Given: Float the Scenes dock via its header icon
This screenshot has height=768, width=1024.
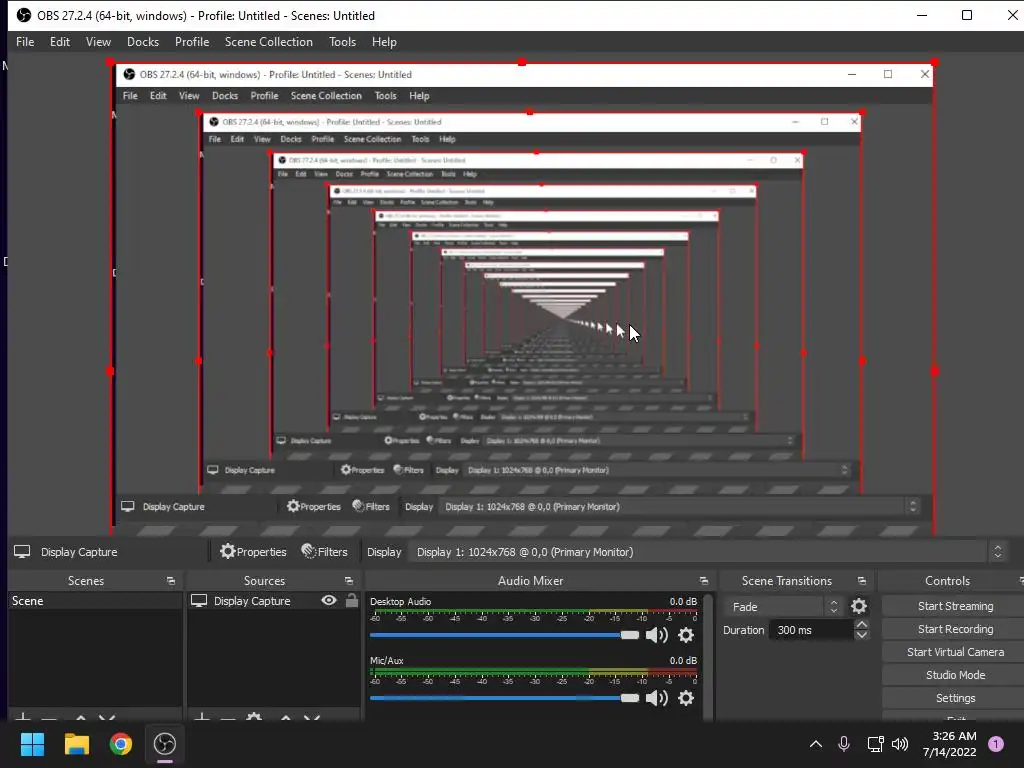Looking at the screenshot, I should coord(171,581).
